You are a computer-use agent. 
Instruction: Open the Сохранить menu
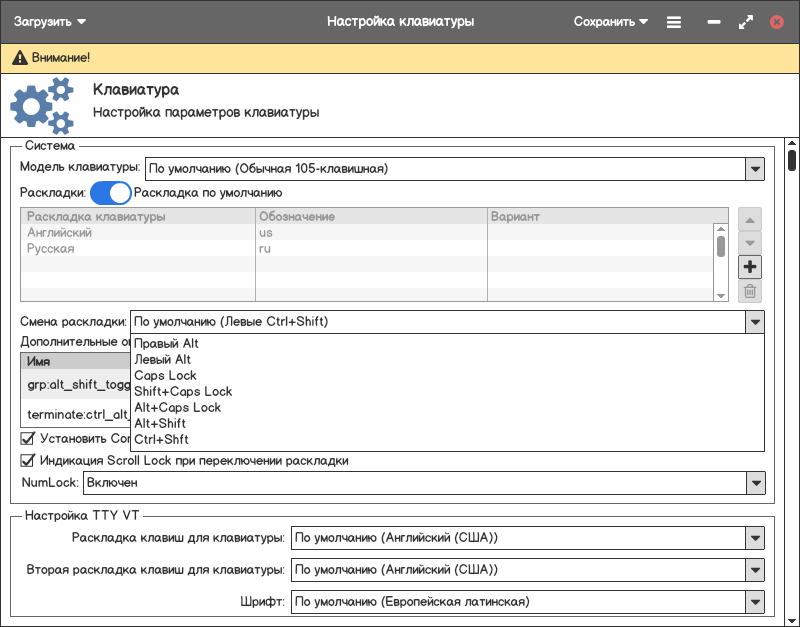[x=610, y=21]
